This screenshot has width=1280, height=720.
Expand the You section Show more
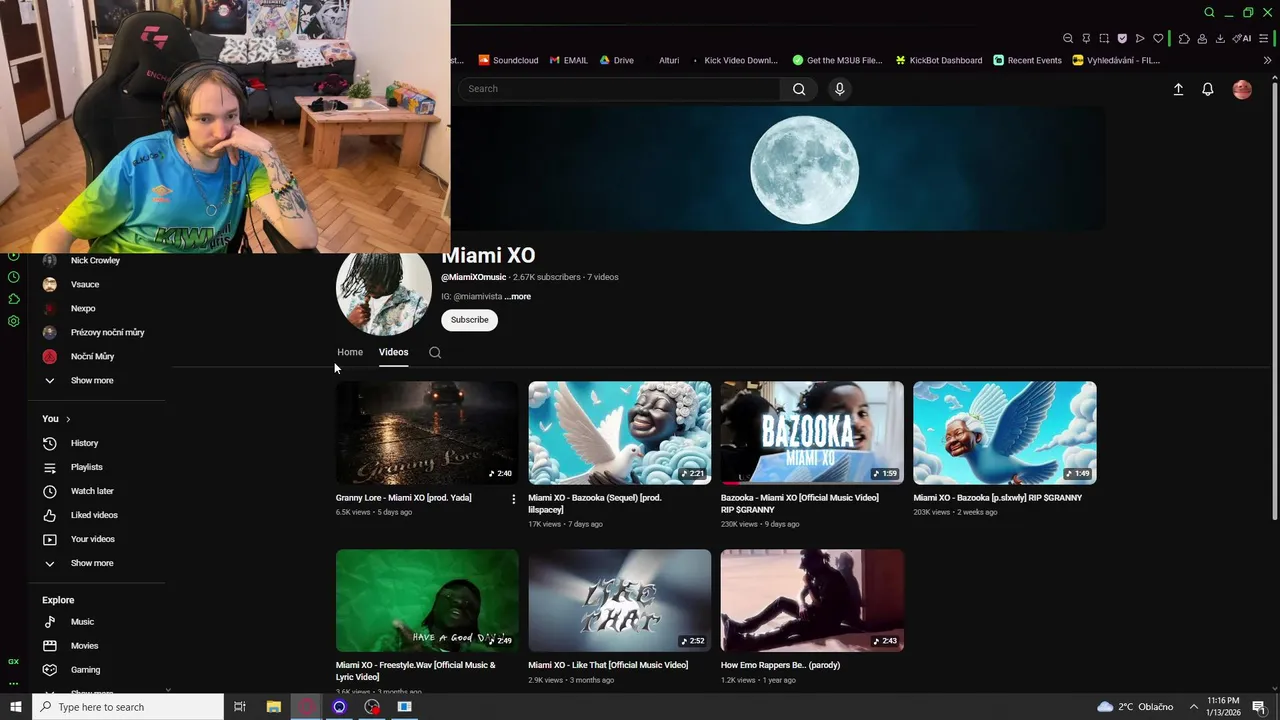pyautogui.click(x=92, y=563)
